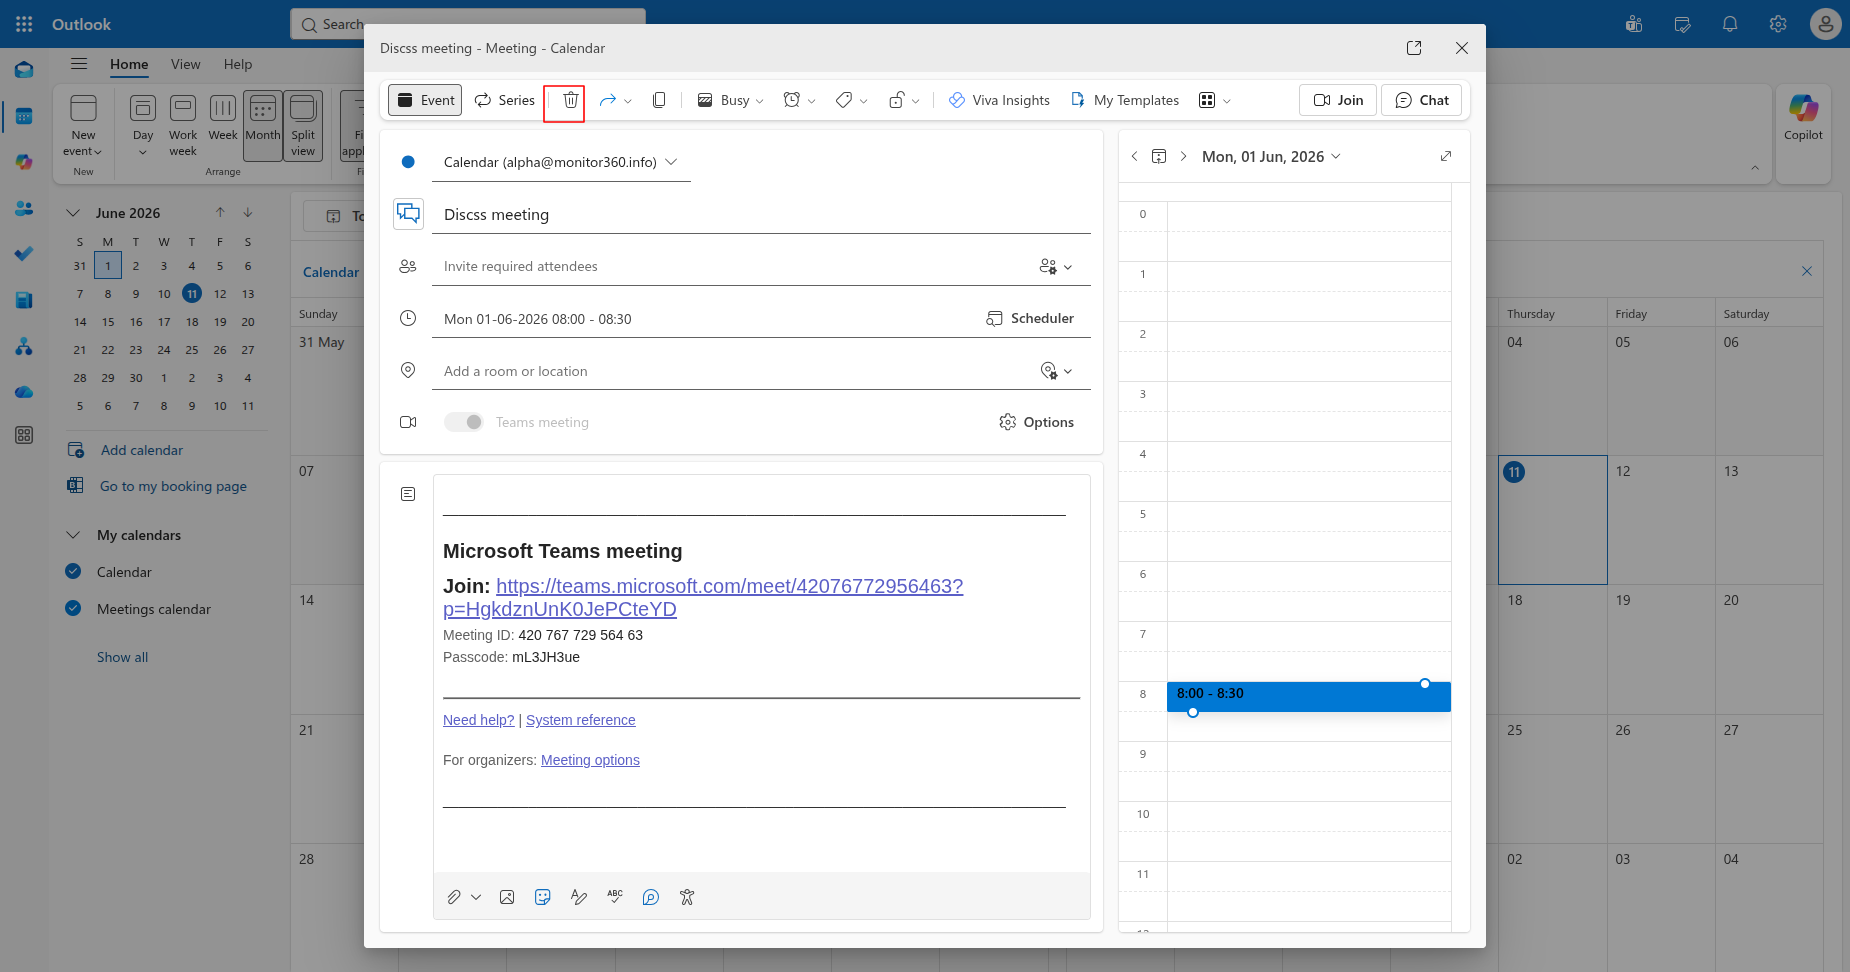Expand the Forward options arrow
1850x972 pixels.
(x=628, y=101)
